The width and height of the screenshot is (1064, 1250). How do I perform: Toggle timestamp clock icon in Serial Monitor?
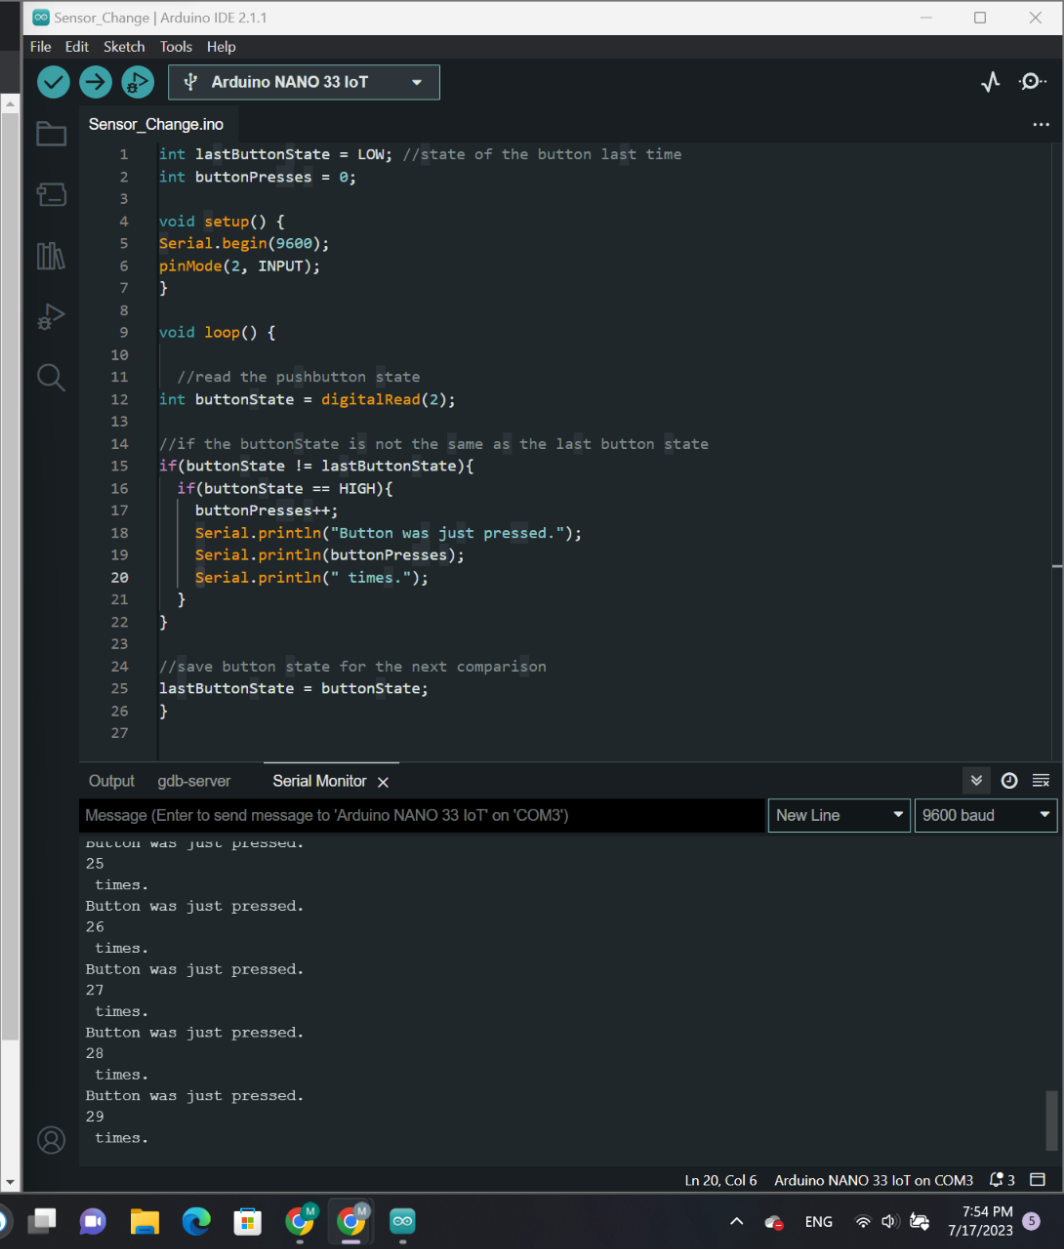(x=1009, y=780)
